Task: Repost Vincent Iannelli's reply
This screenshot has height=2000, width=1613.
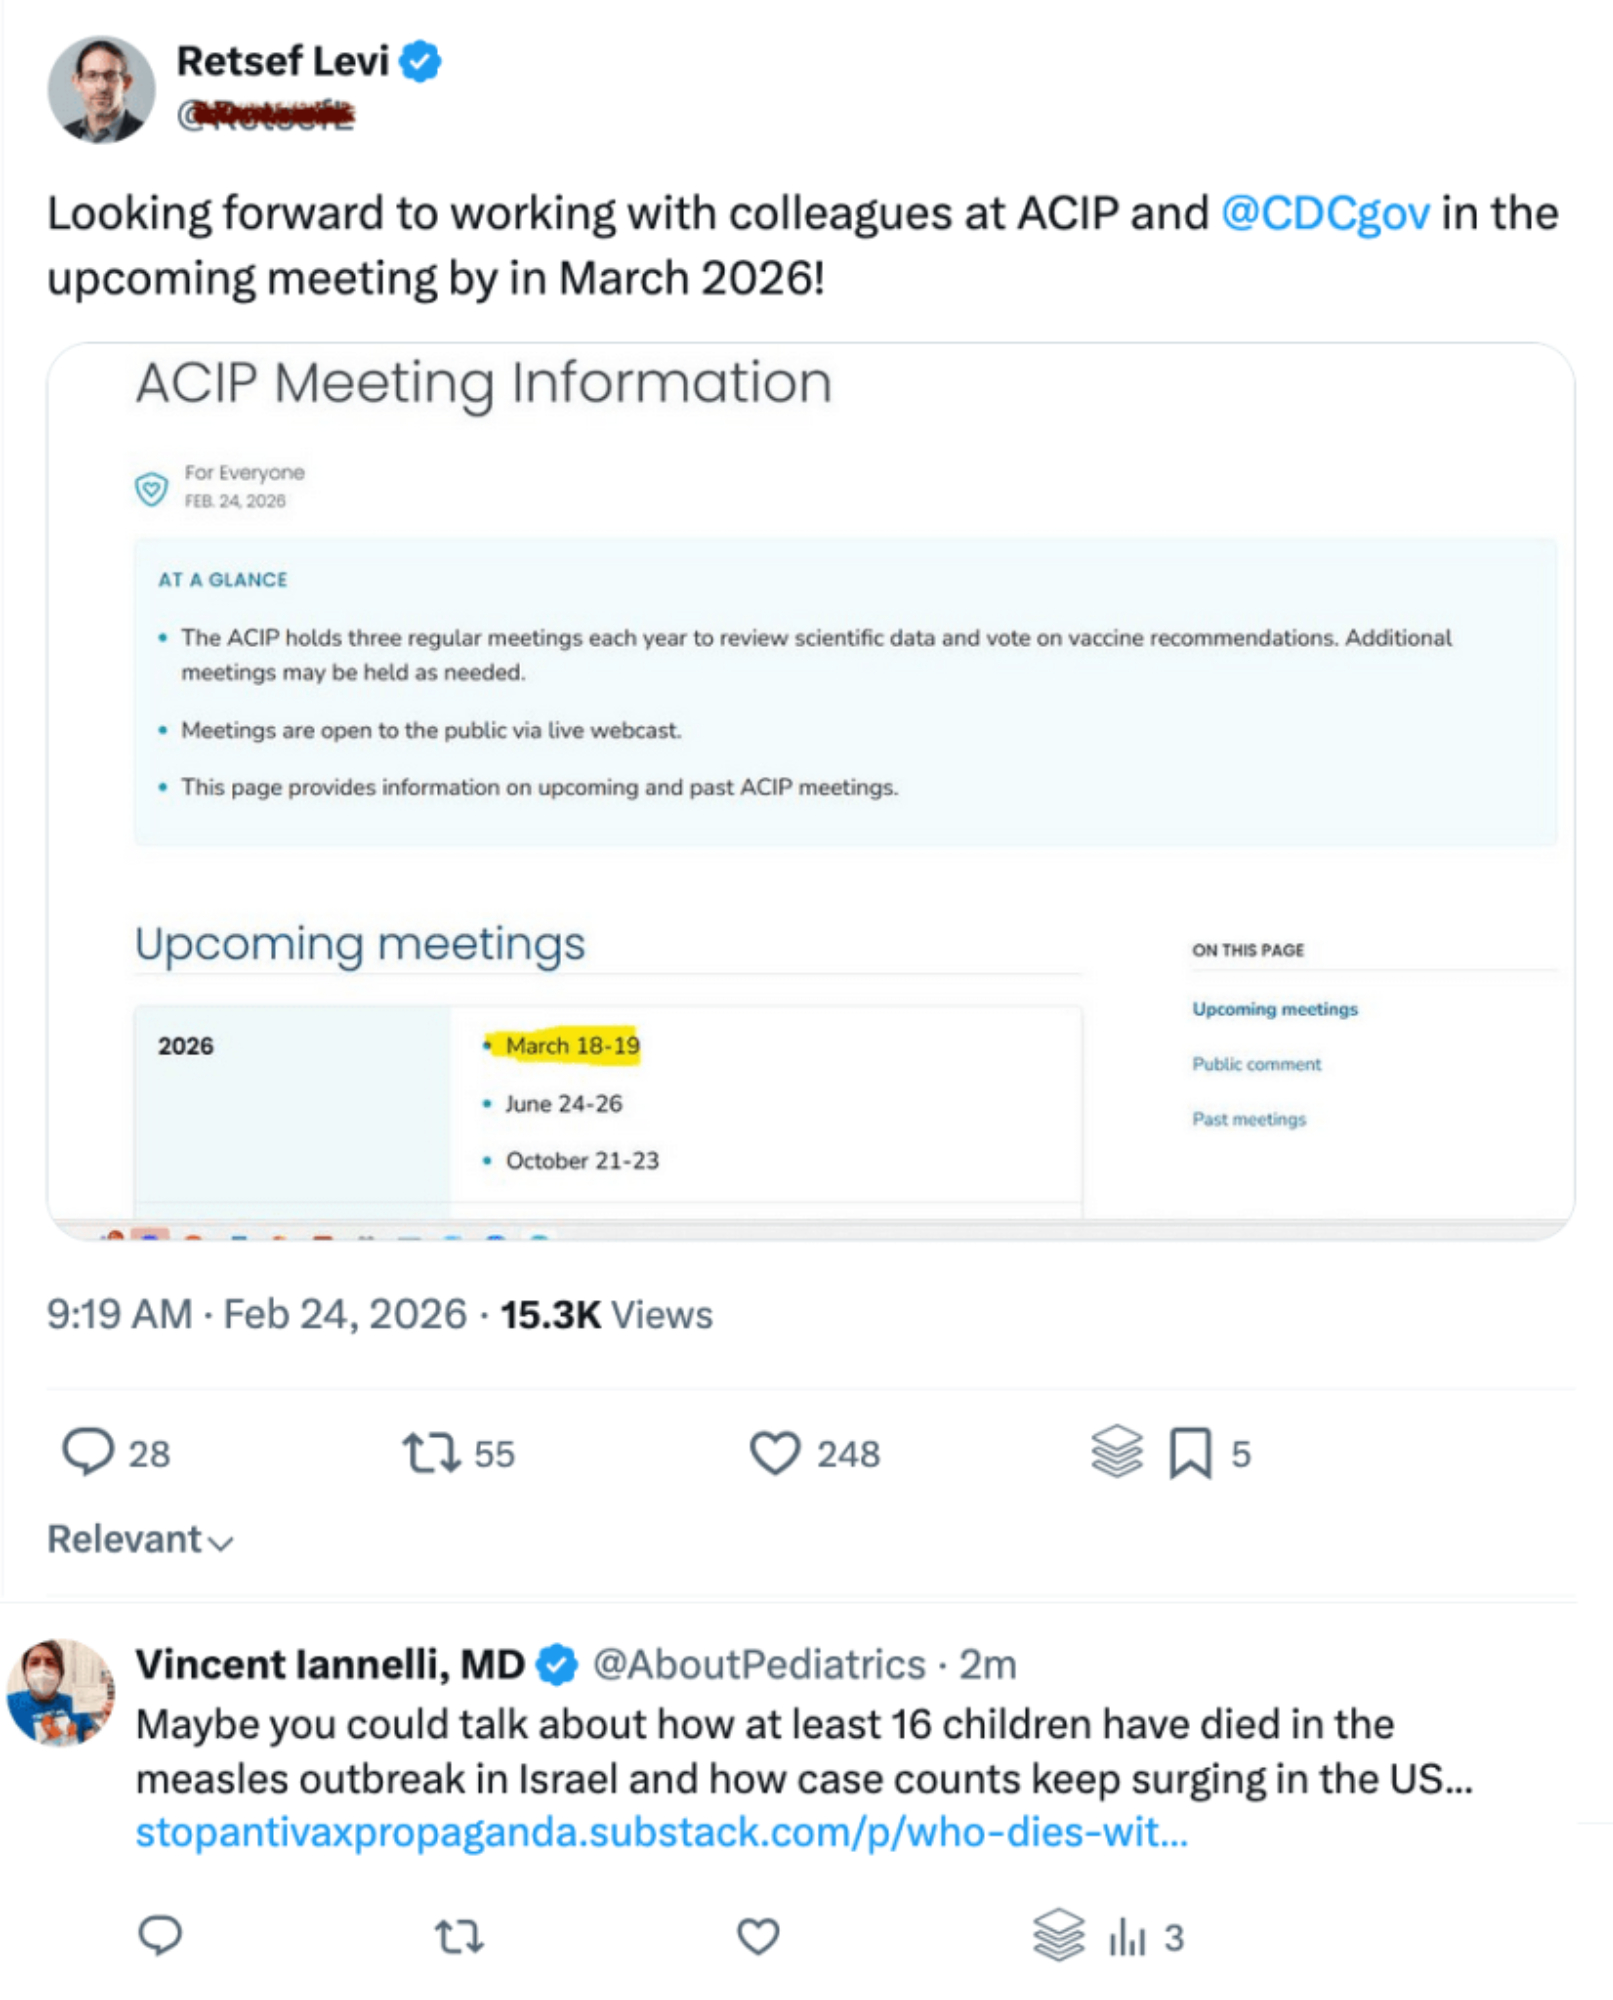Action: pyautogui.click(x=459, y=1936)
